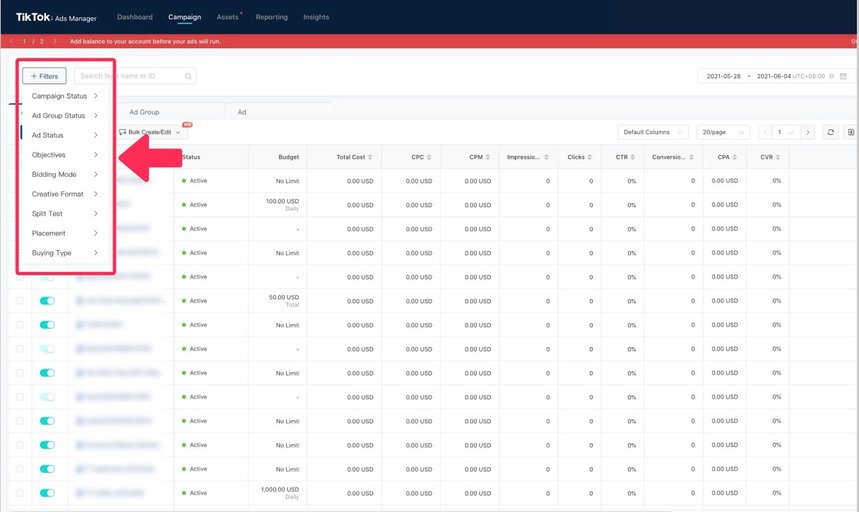The image size is (859, 512).
Task: Click the Filters button
Action: tap(44, 76)
